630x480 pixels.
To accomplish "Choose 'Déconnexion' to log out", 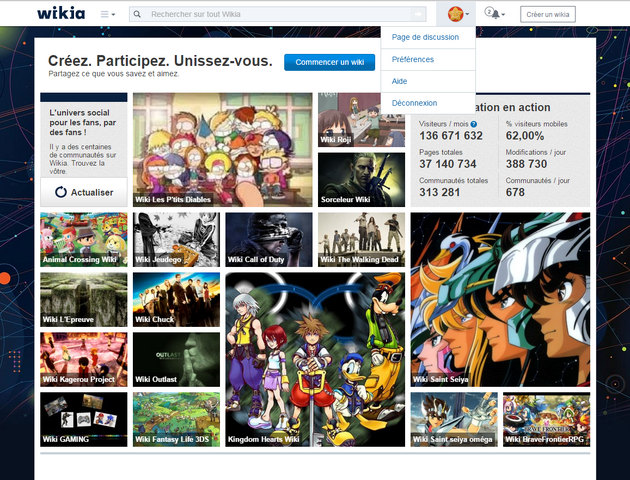I will coord(428,103).
